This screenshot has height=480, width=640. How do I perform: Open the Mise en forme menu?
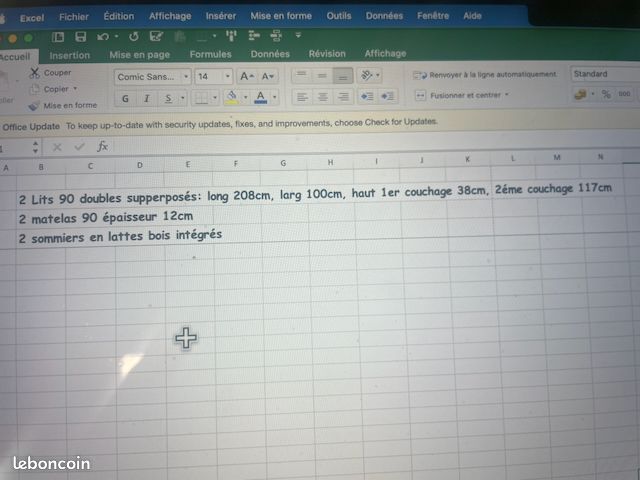coord(281,16)
